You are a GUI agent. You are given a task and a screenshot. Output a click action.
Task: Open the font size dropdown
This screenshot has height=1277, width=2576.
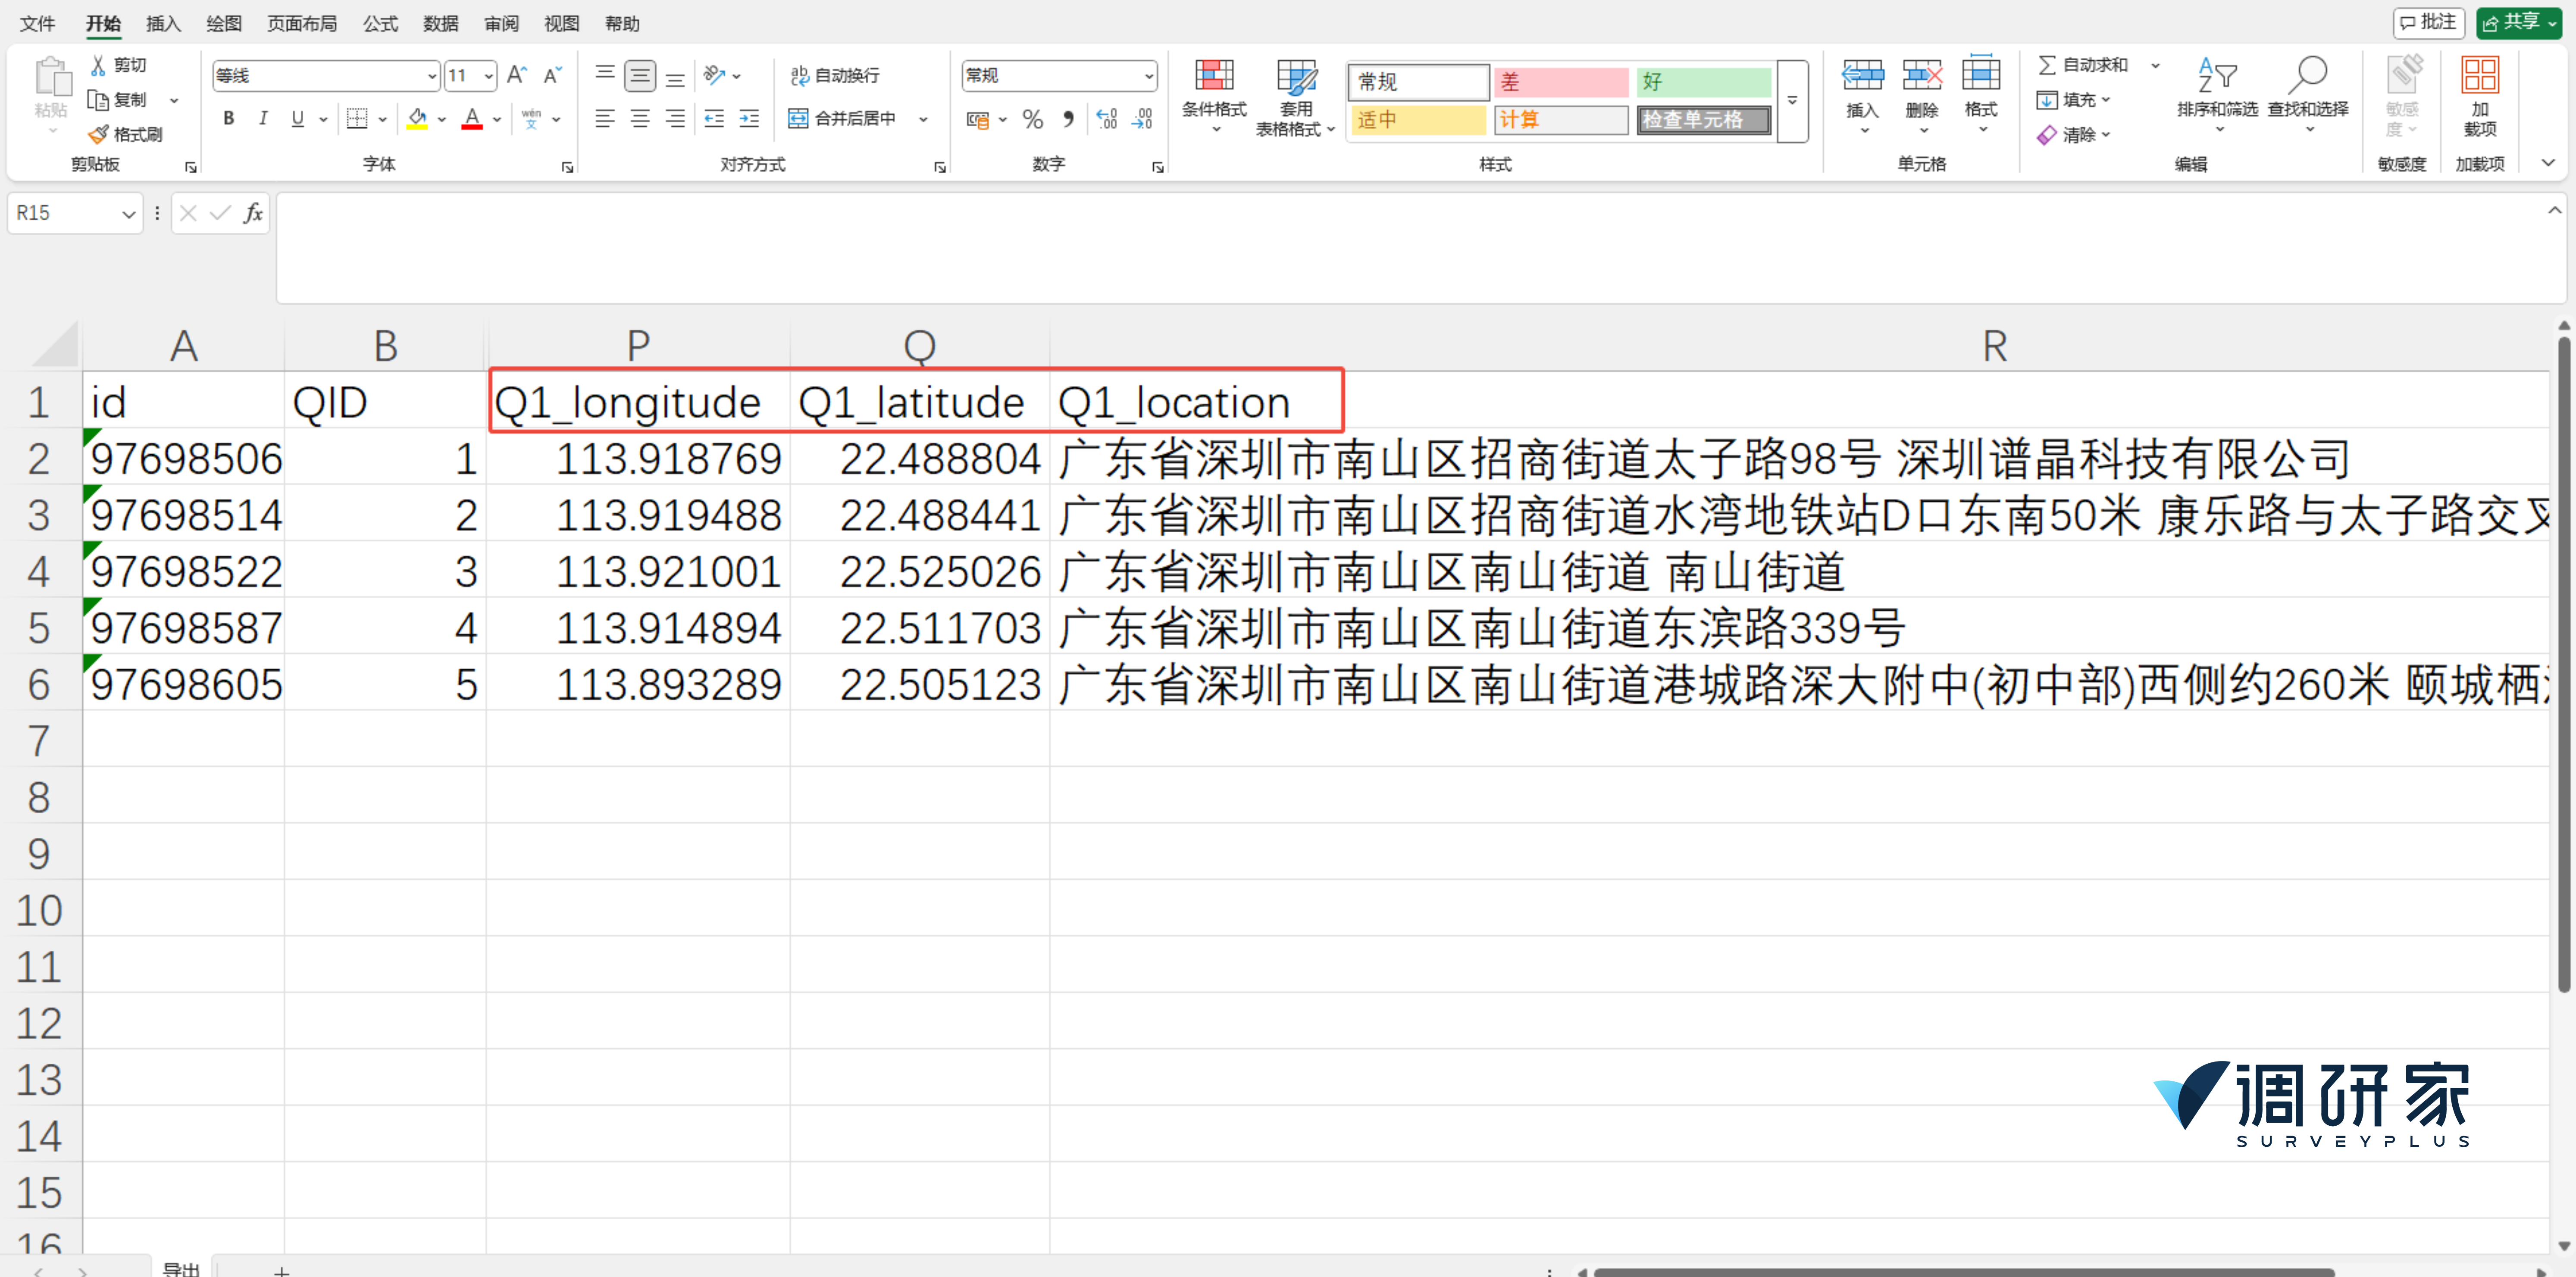point(488,76)
